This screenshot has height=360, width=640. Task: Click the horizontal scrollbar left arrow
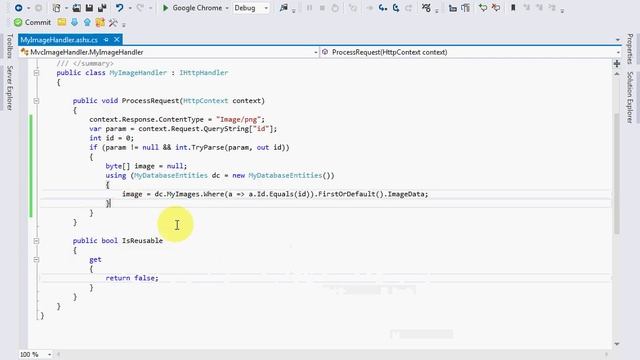tap(58, 354)
